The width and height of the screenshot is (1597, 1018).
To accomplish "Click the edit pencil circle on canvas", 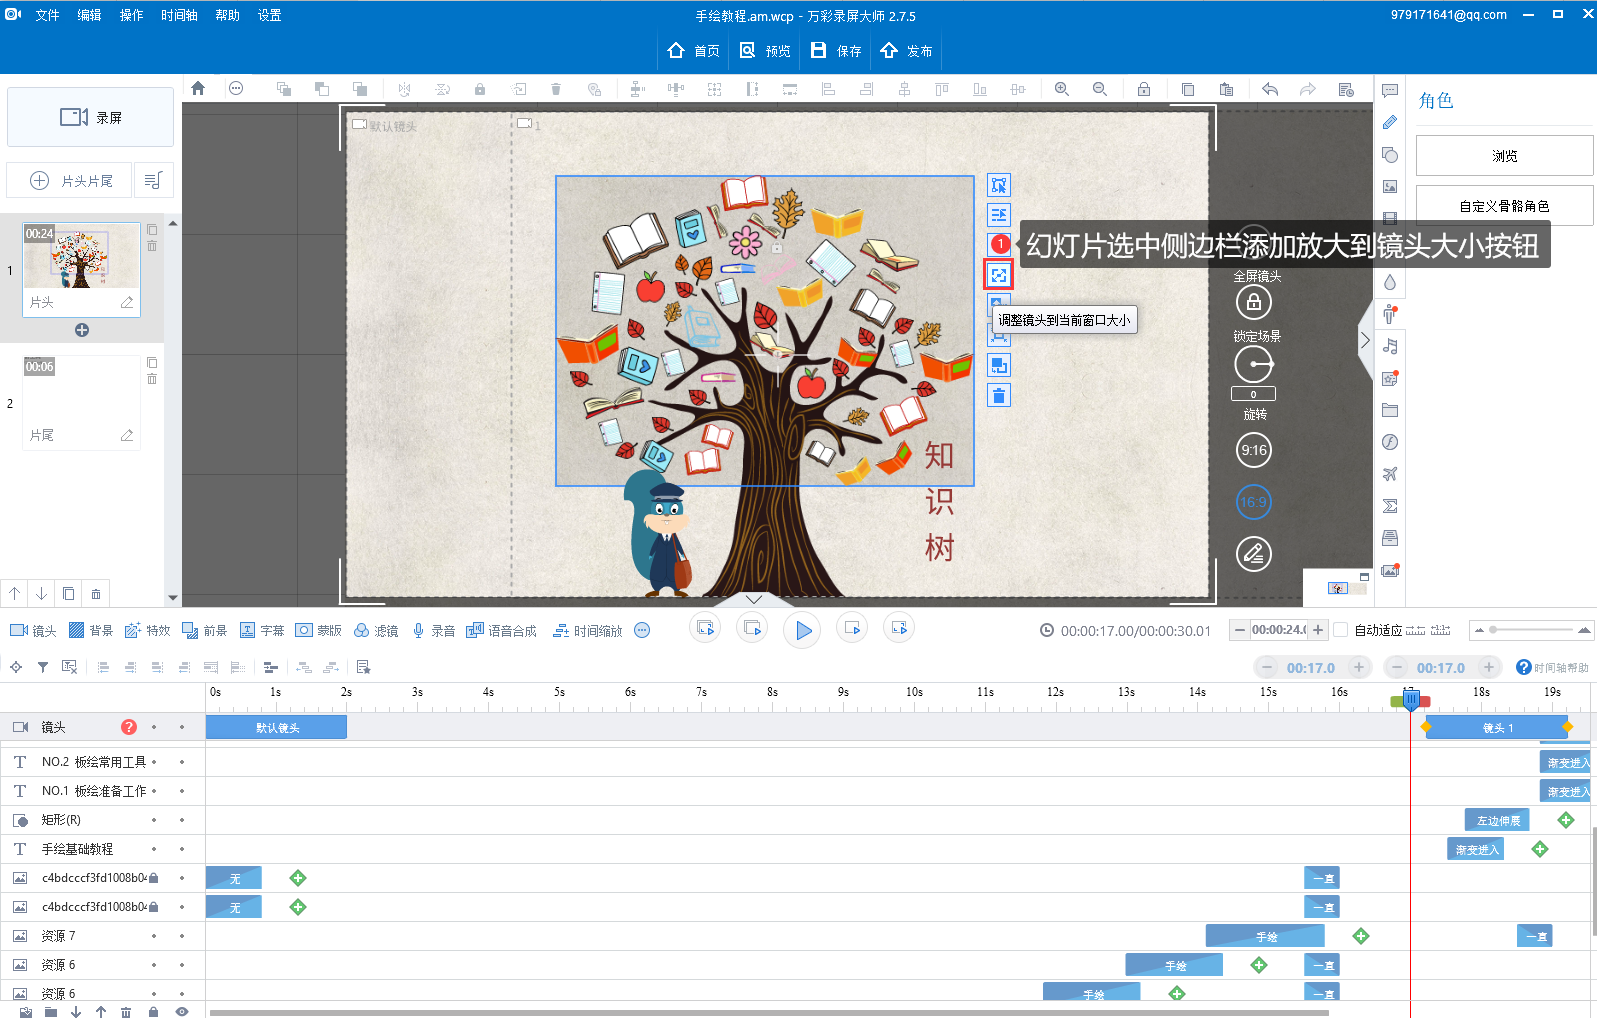I will [x=1254, y=554].
